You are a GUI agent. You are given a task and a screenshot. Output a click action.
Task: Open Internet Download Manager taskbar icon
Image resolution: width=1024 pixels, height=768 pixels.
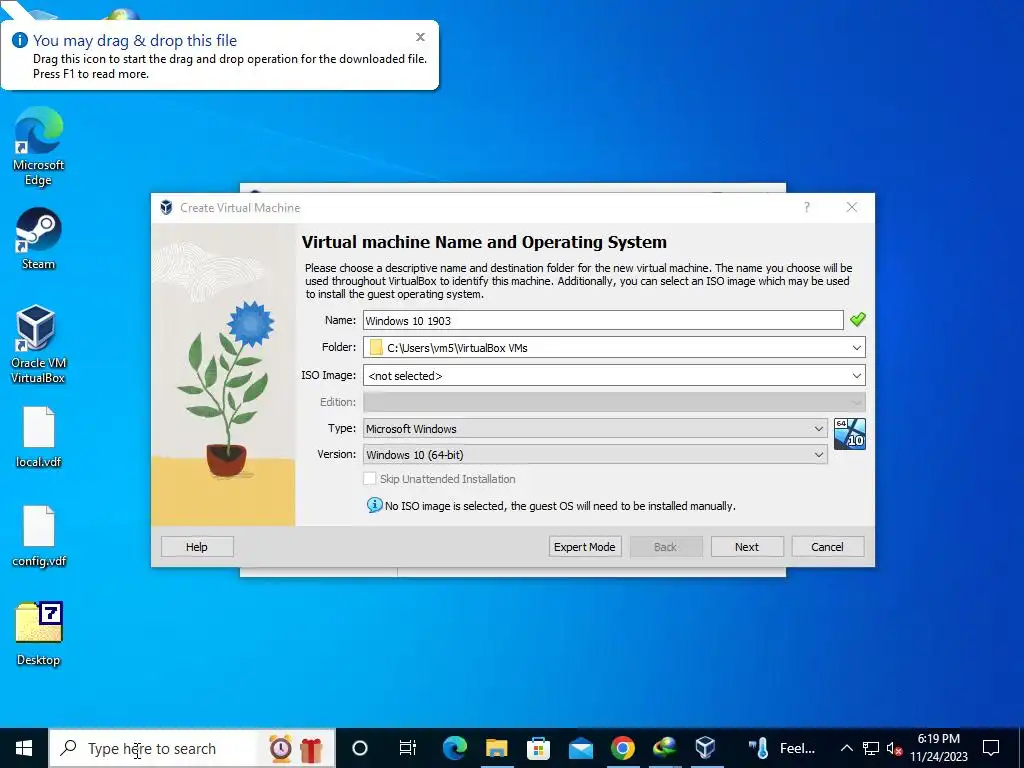pos(664,748)
